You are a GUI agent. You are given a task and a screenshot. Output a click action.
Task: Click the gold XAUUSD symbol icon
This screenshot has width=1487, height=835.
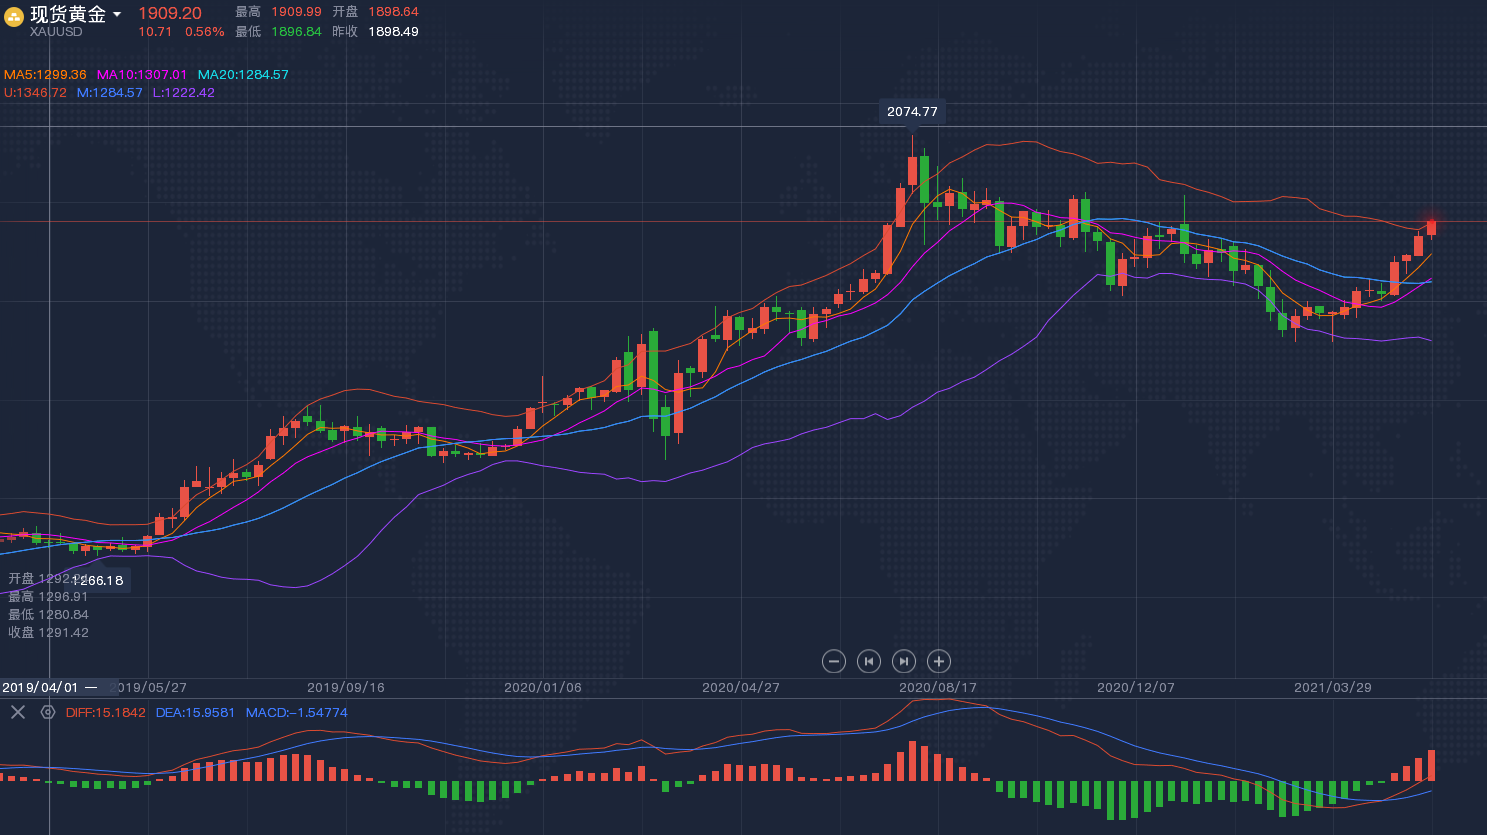(x=14, y=16)
